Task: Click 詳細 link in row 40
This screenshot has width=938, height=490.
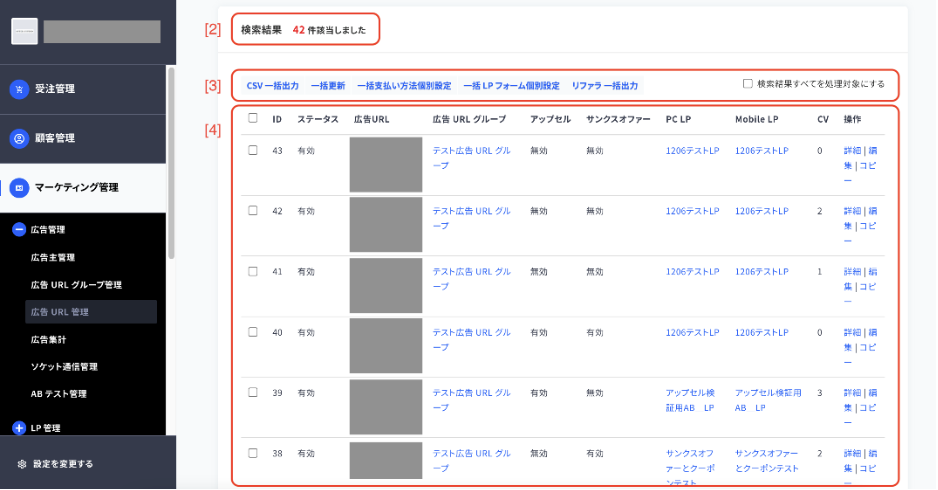Action: click(852, 333)
